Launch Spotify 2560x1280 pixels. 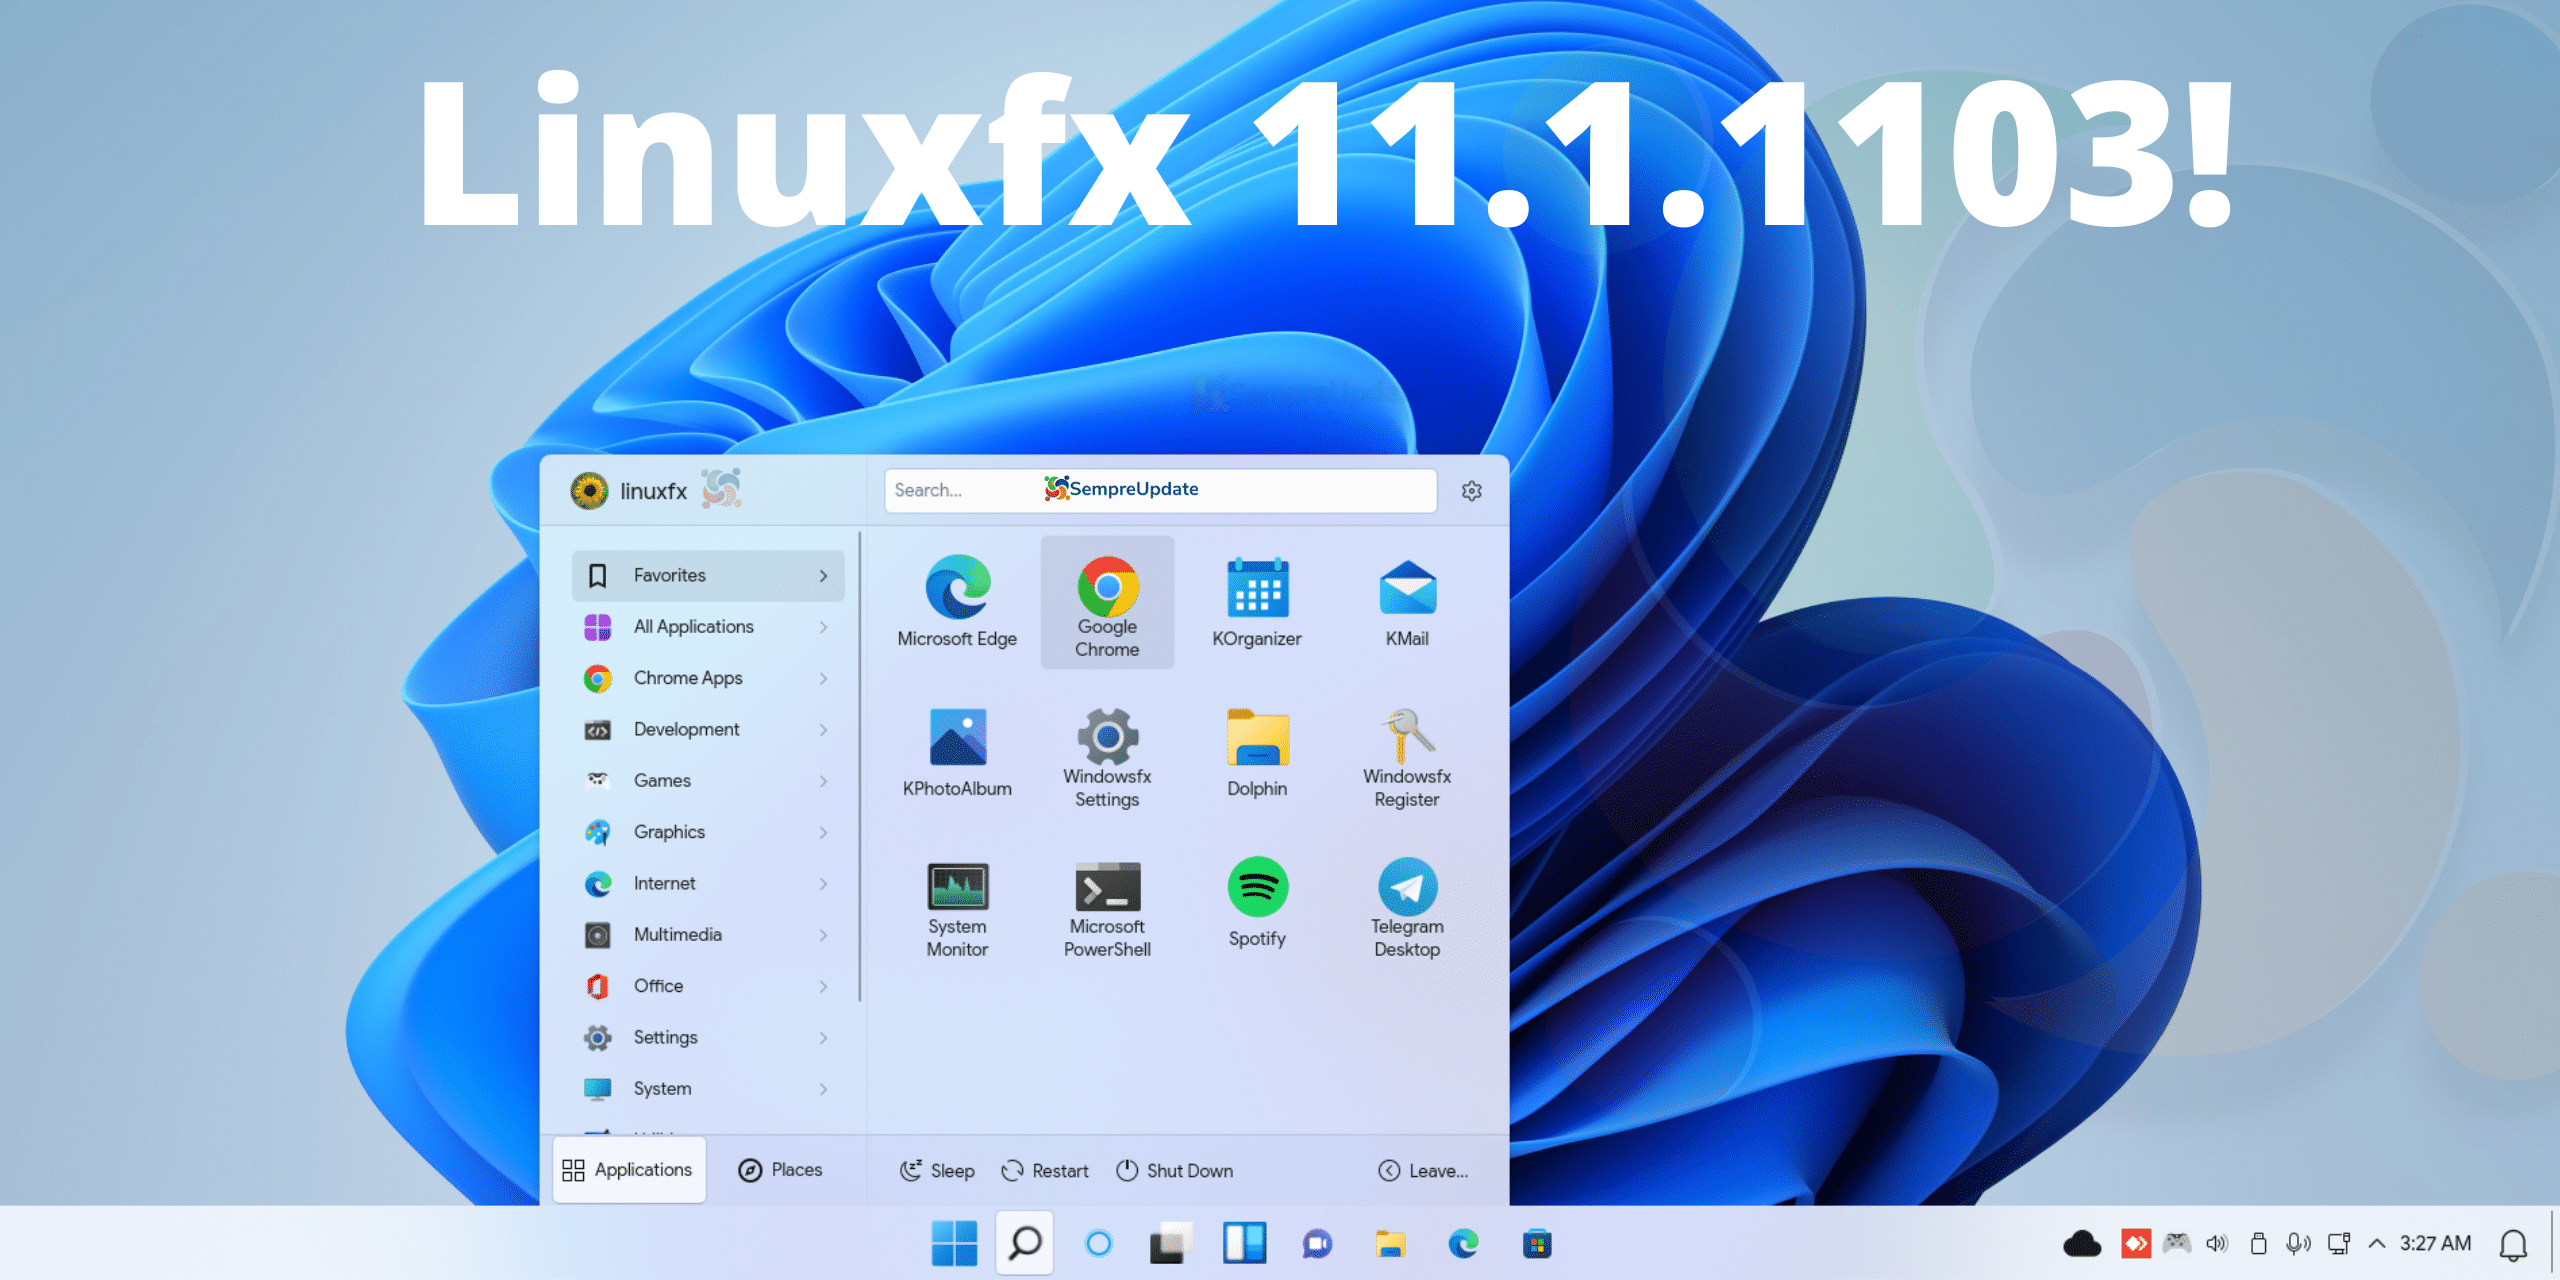point(1257,902)
